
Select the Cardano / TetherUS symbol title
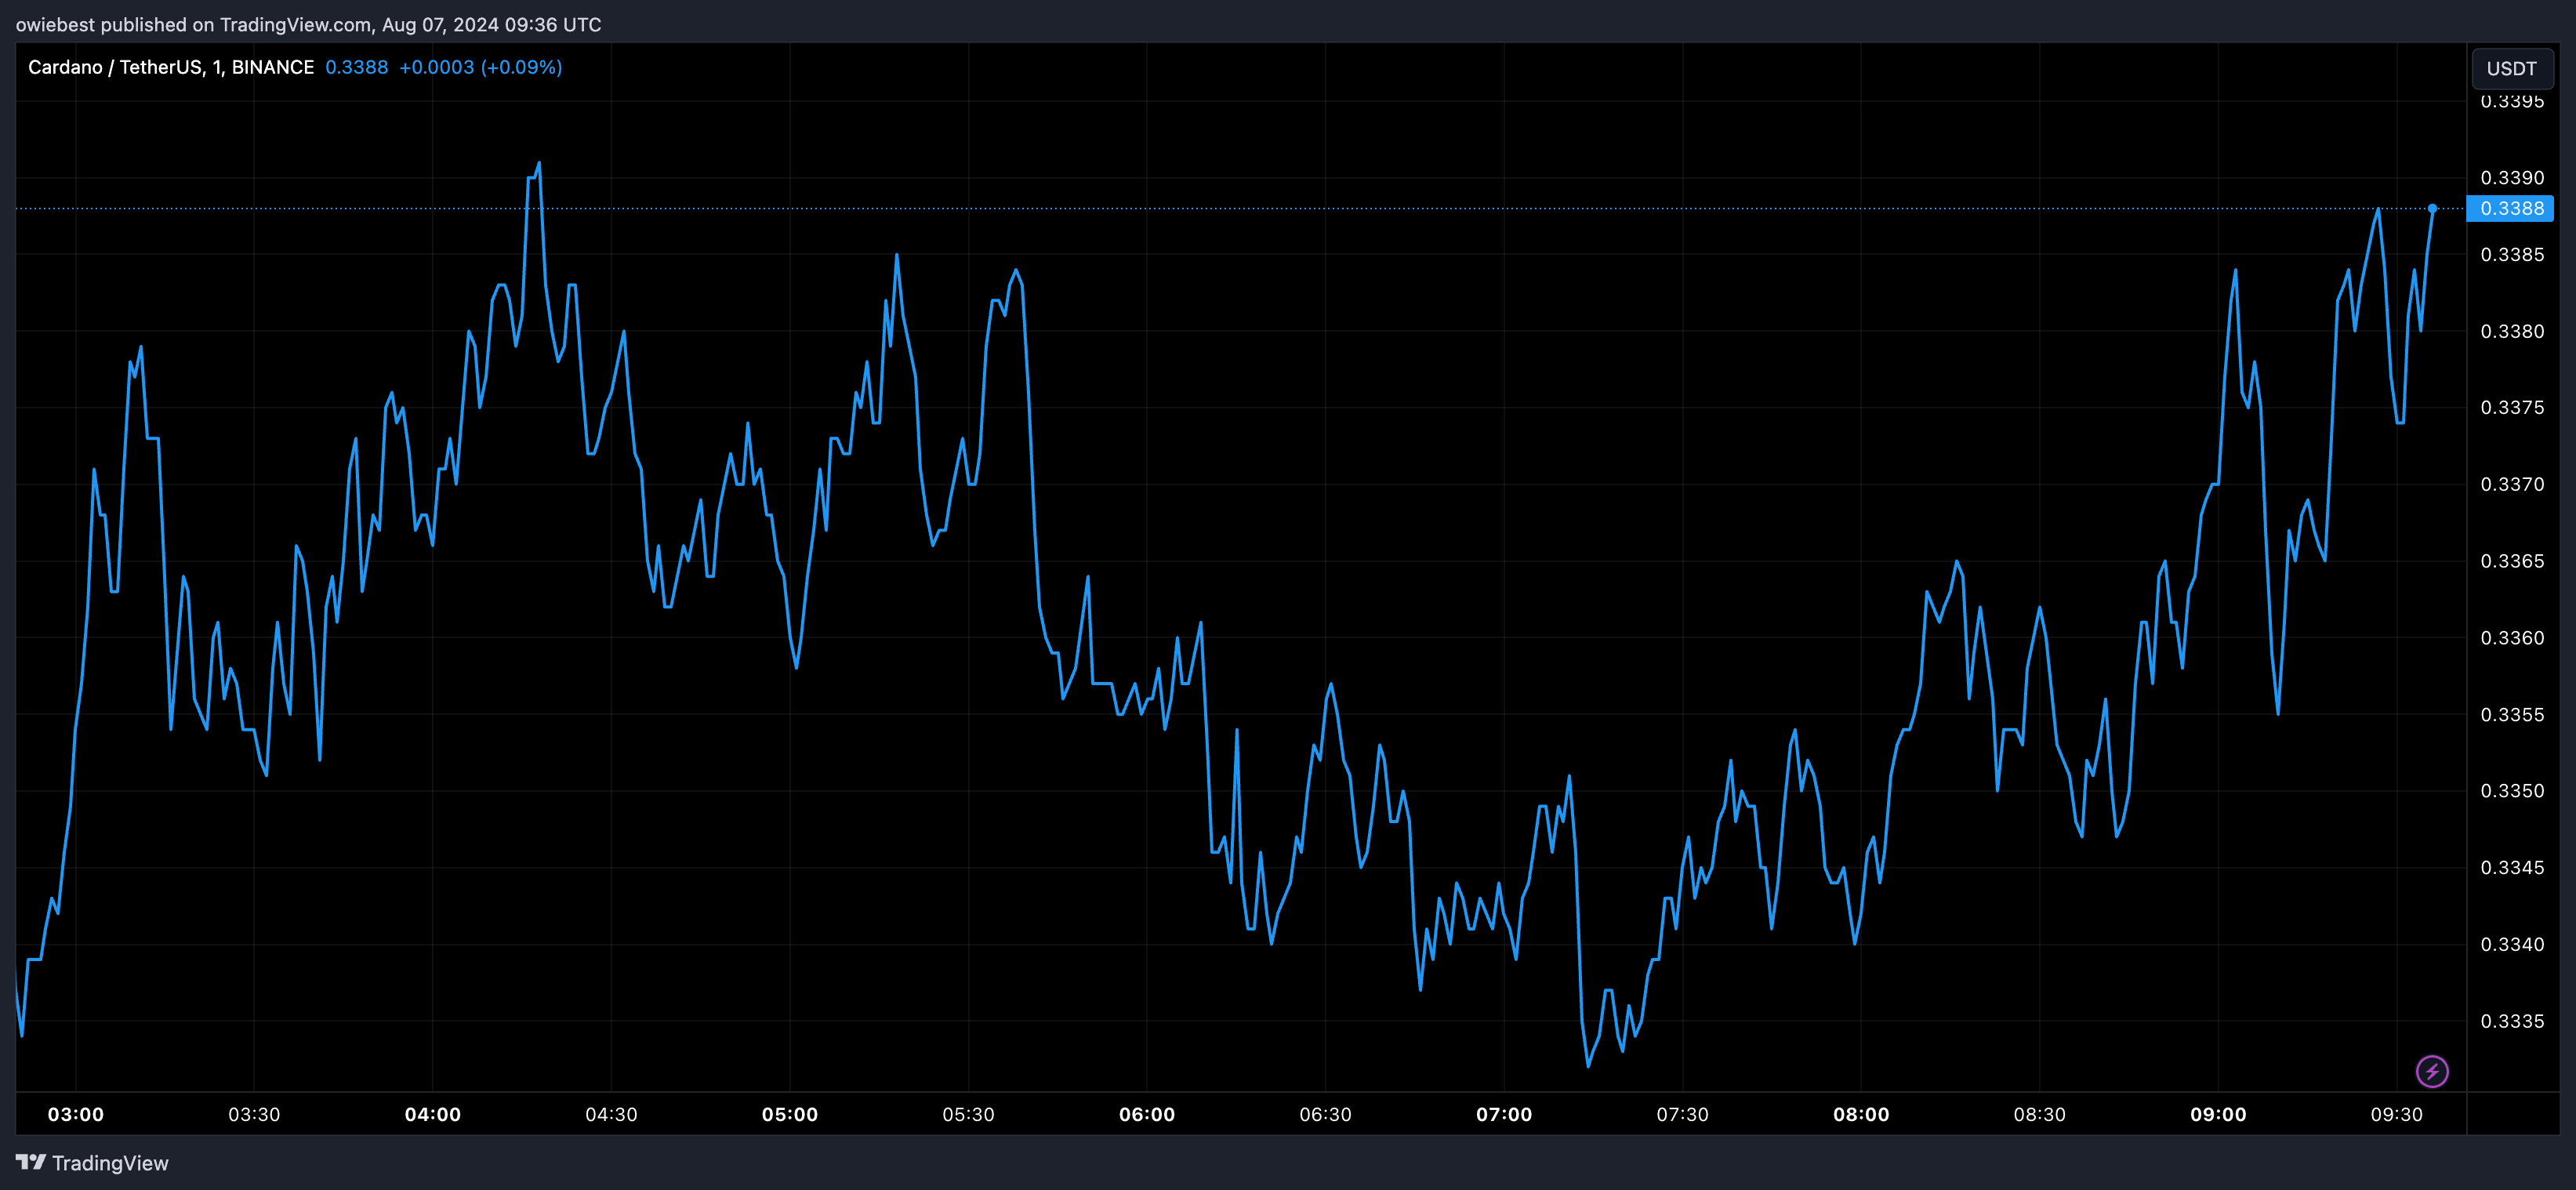(x=171, y=67)
